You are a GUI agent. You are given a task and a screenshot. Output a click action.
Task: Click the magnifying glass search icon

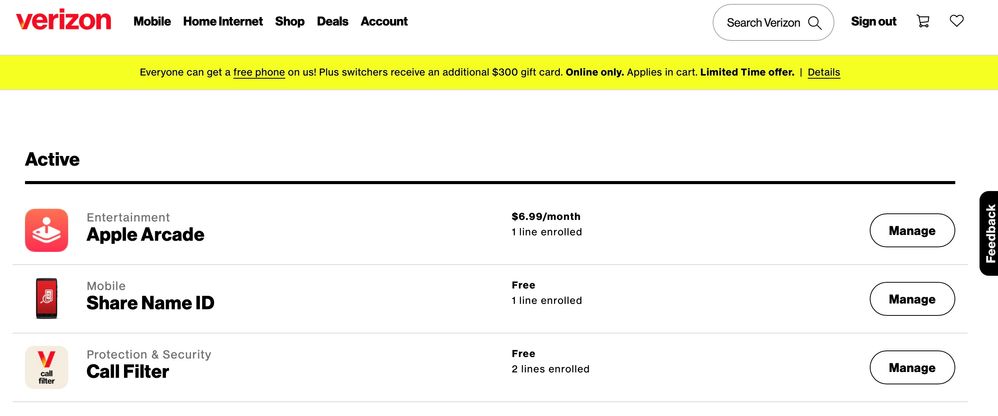coord(815,23)
